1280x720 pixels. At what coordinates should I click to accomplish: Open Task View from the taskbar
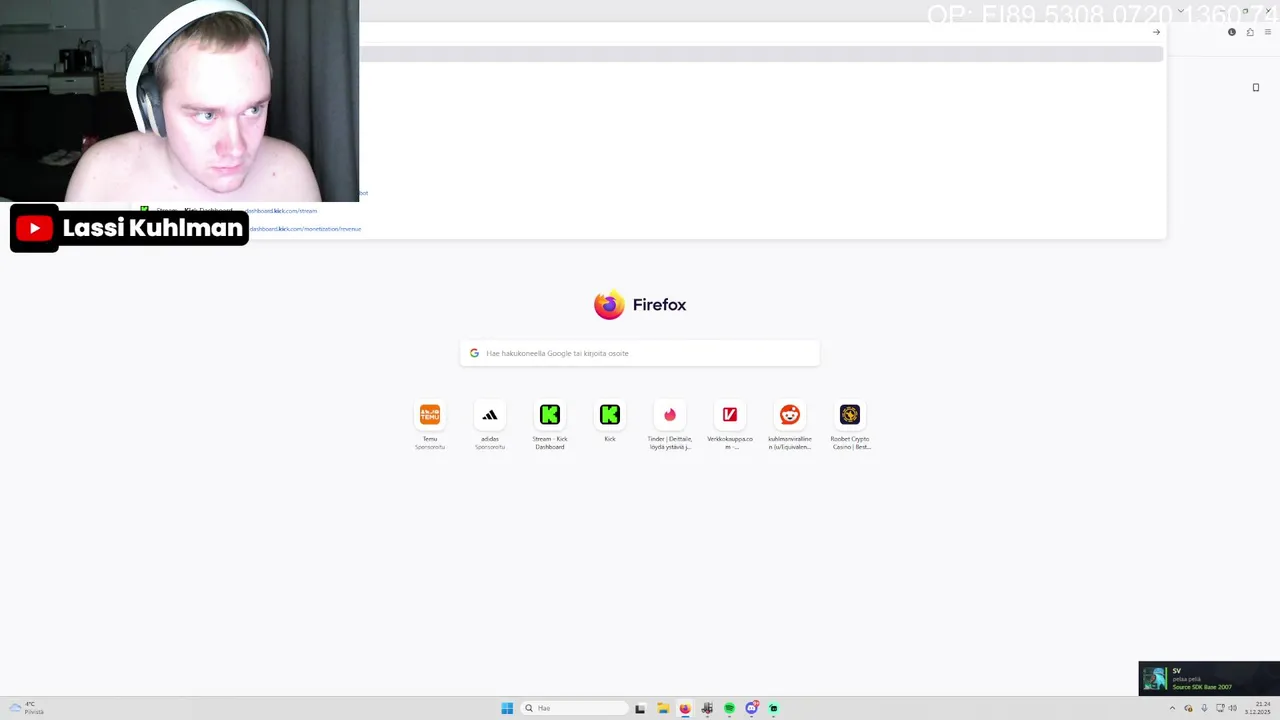640,708
